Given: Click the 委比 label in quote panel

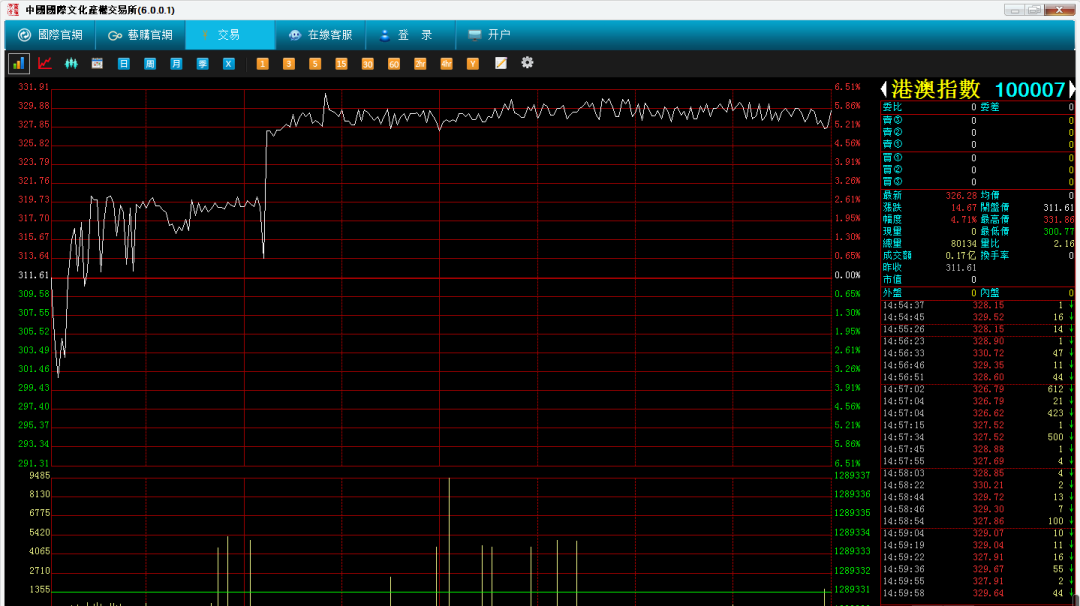Looking at the screenshot, I should click(x=893, y=107).
